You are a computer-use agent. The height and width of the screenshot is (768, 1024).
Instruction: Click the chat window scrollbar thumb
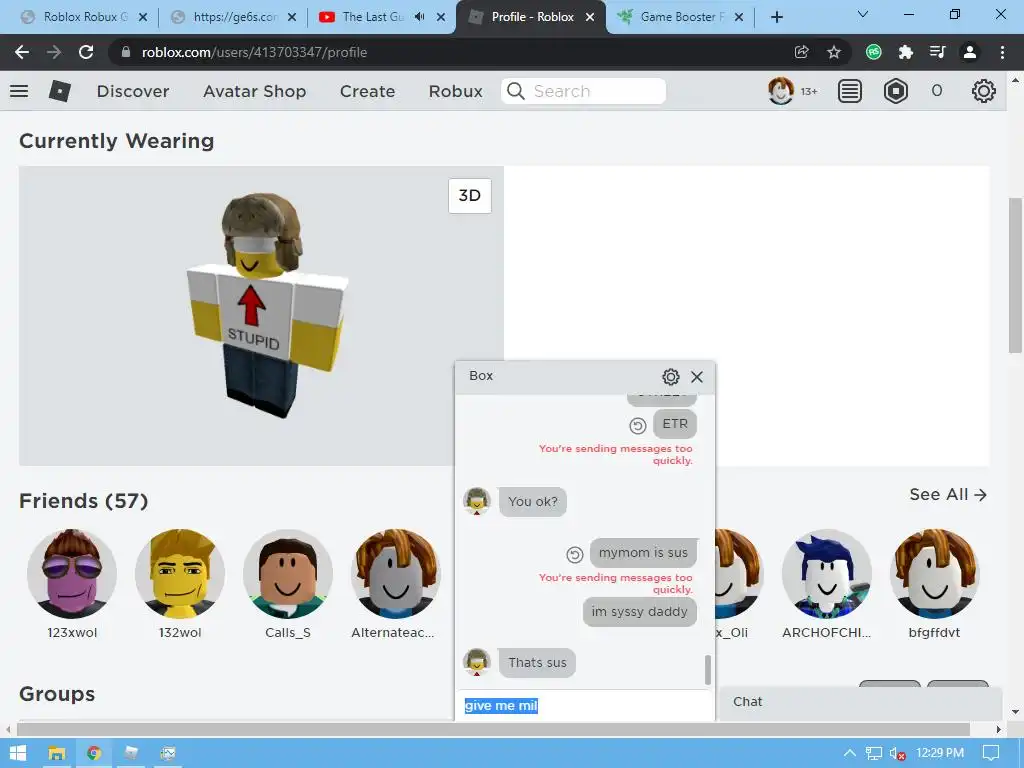708,669
